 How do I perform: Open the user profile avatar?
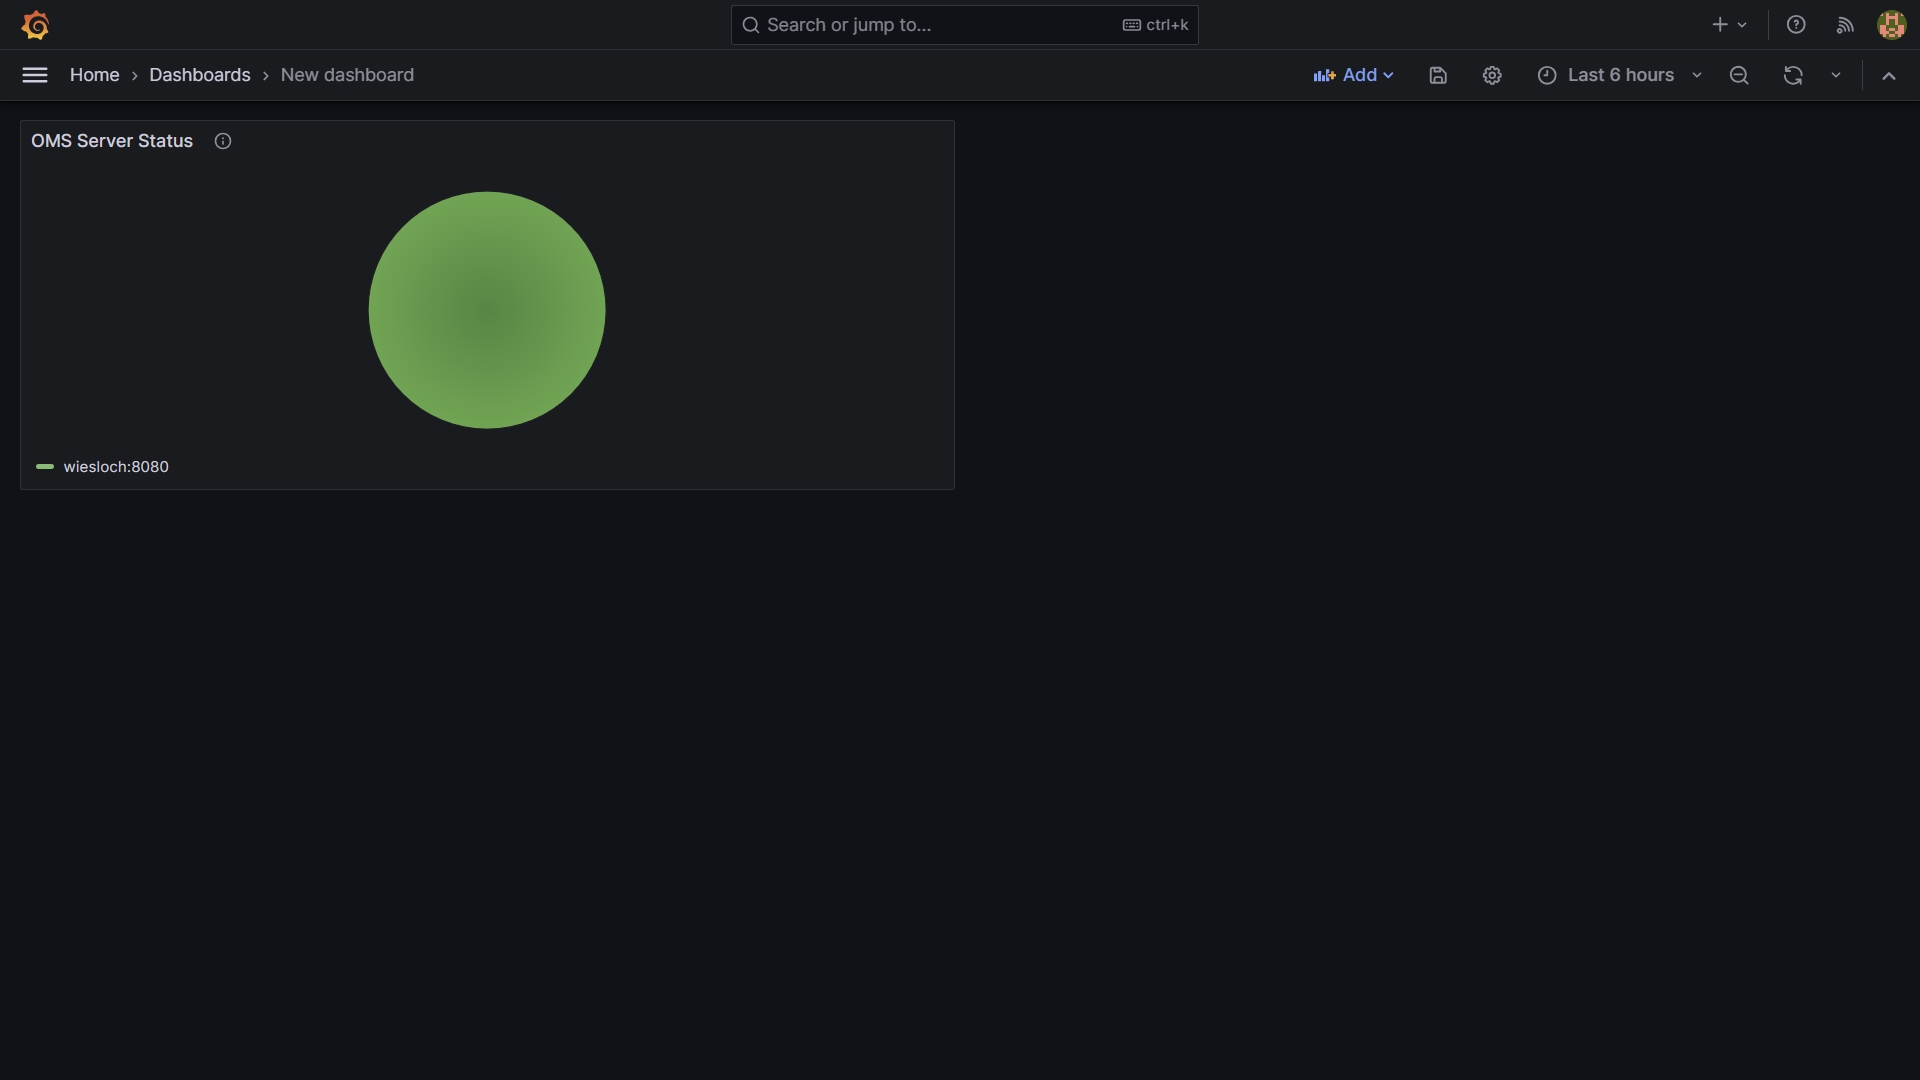click(1891, 25)
